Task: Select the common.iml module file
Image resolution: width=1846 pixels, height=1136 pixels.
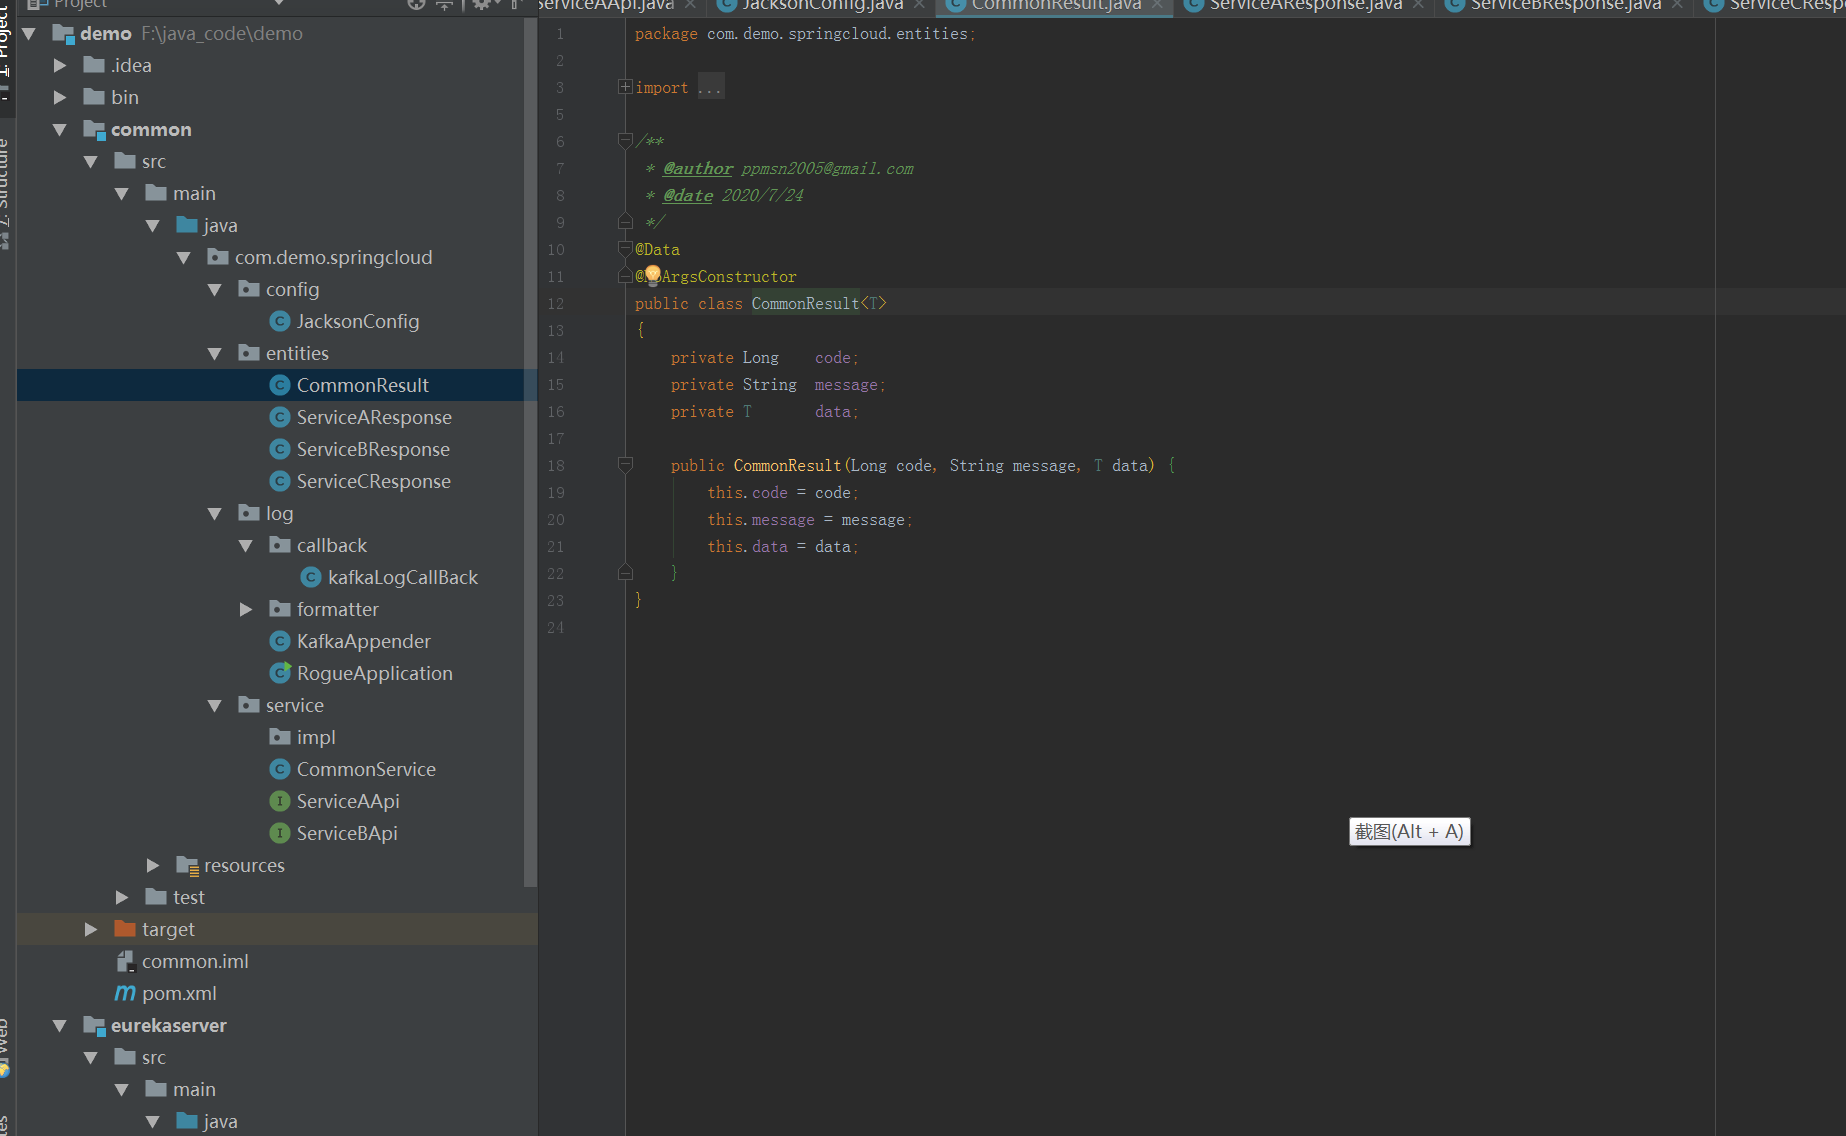Action: [x=195, y=961]
